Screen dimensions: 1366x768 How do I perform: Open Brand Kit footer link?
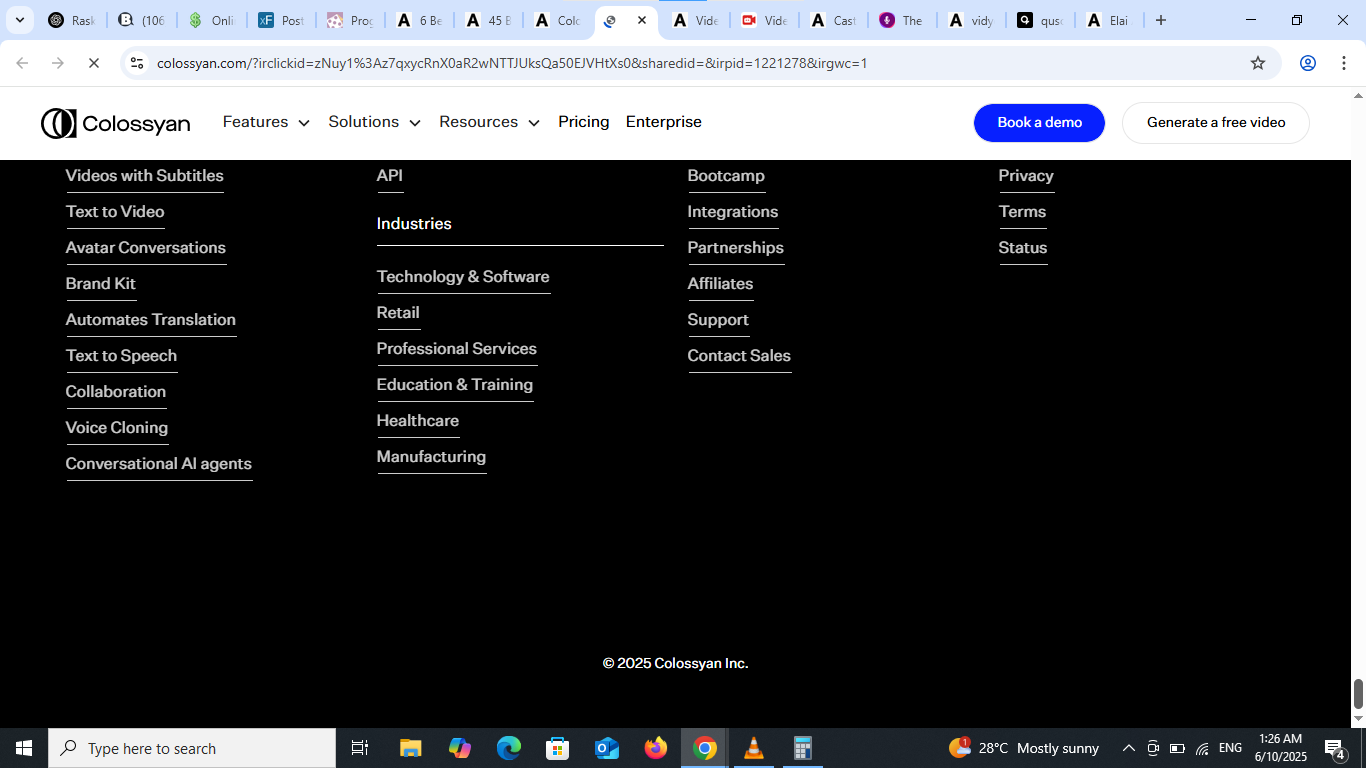click(x=101, y=284)
